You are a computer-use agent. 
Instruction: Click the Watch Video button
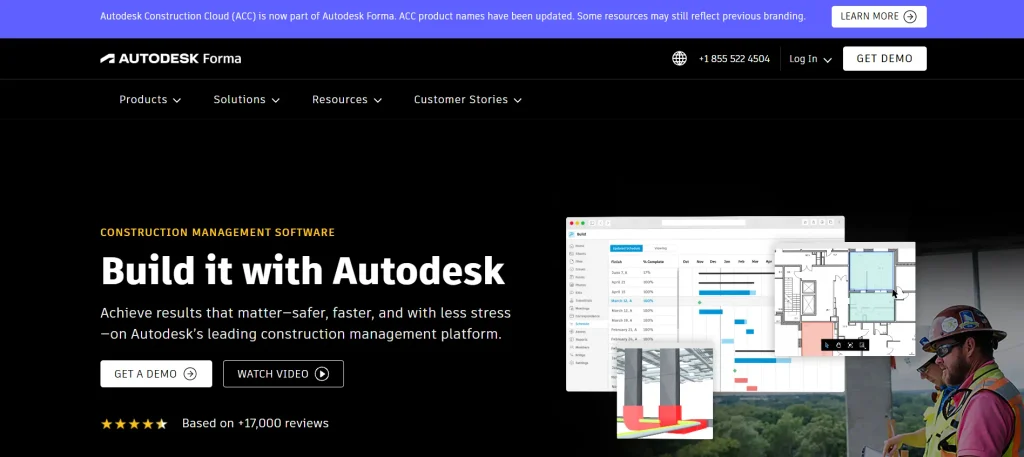(283, 374)
